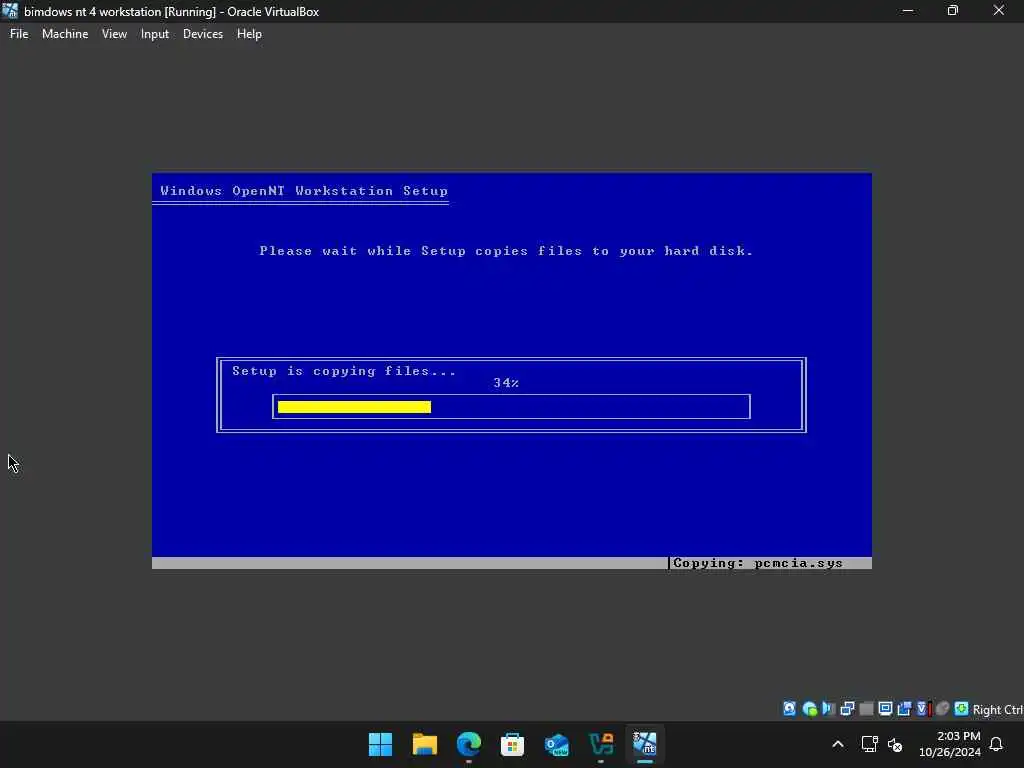Click the hard disk activity indicator
The width and height of the screenshot is (1024, 768).
coord(790,709)
